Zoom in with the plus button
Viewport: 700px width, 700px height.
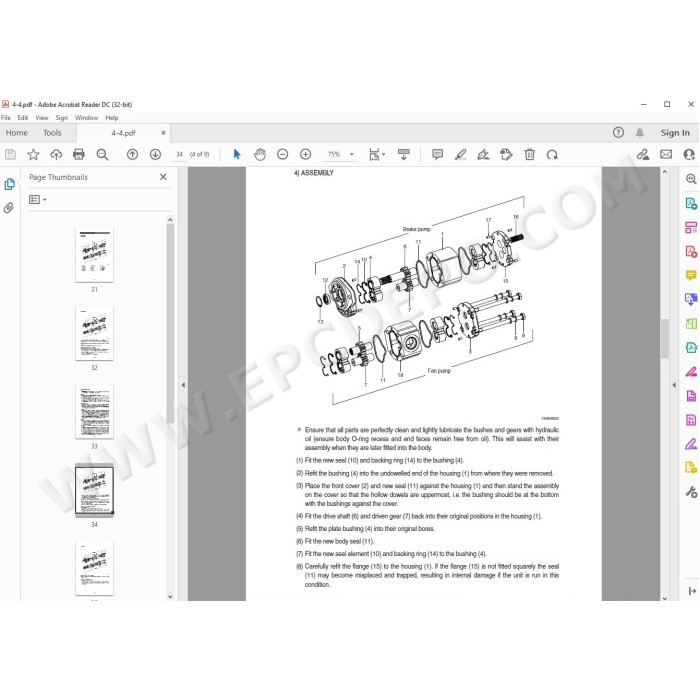(306, 154)
